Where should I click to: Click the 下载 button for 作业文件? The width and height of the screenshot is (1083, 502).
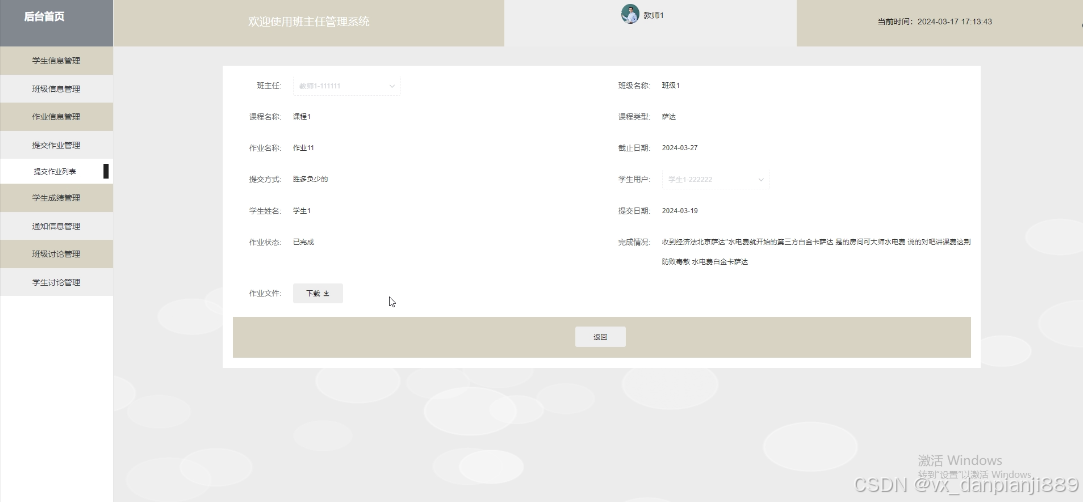[x=318, y=293]
